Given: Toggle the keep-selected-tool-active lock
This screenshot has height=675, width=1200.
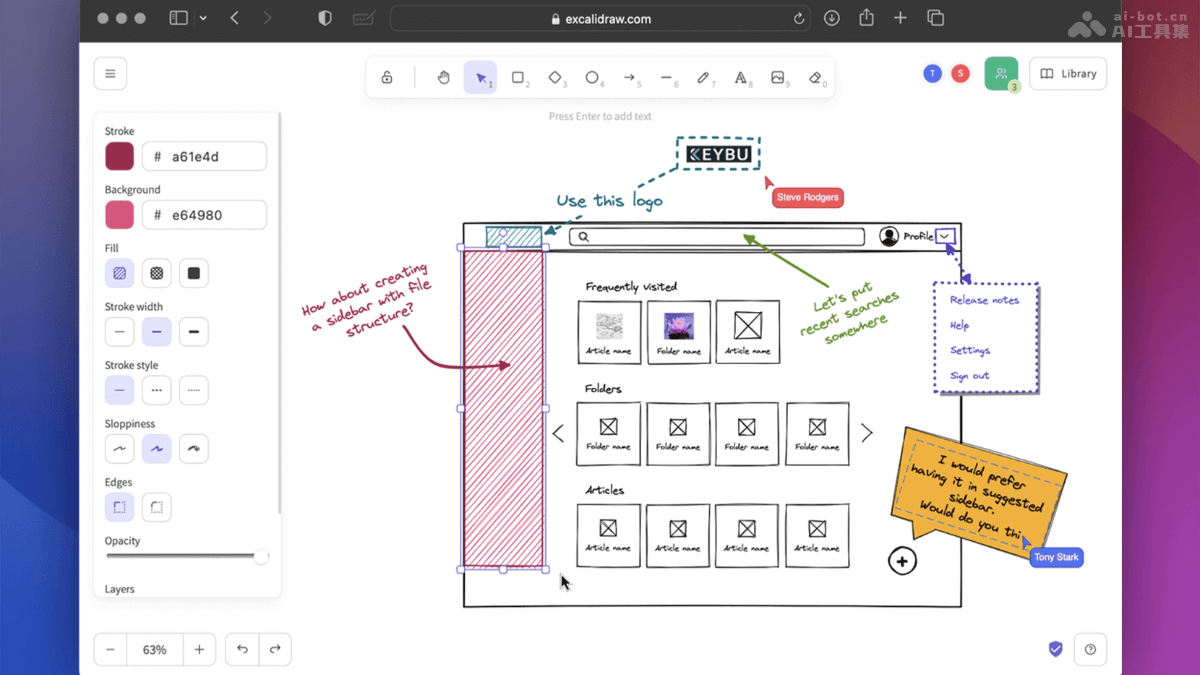Looking at the screenshot, I should pyautogui.click(x=387, y=77).
